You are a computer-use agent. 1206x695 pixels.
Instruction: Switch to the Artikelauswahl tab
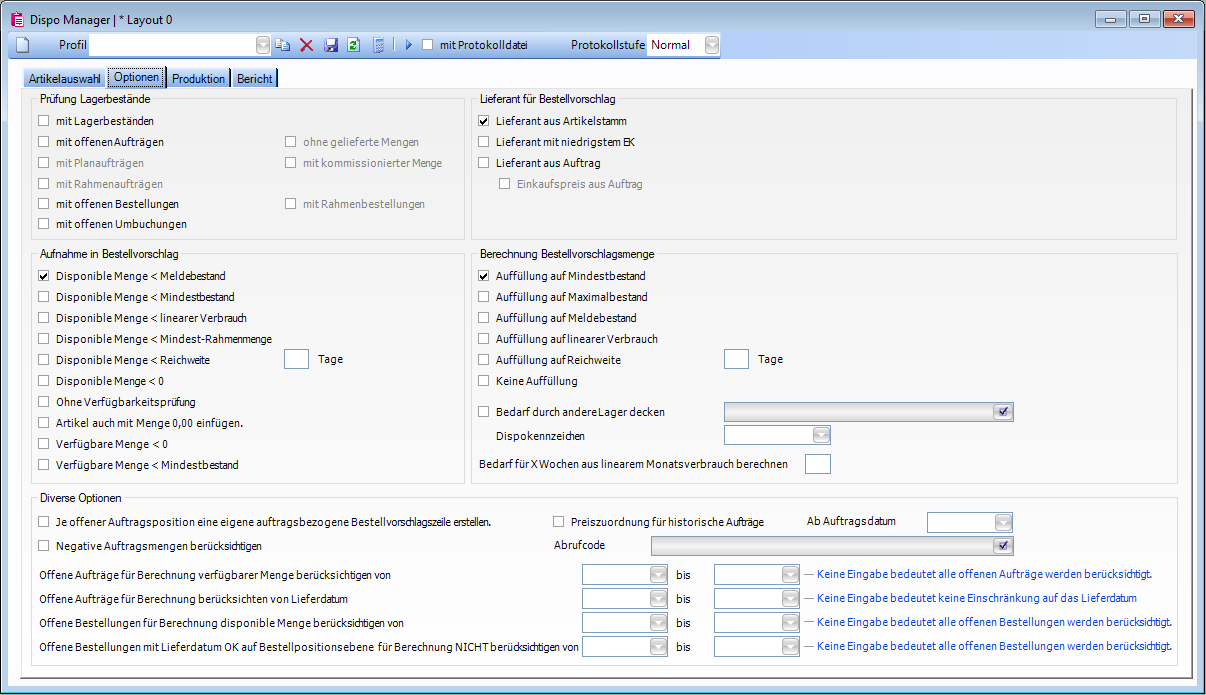point(65,79)
